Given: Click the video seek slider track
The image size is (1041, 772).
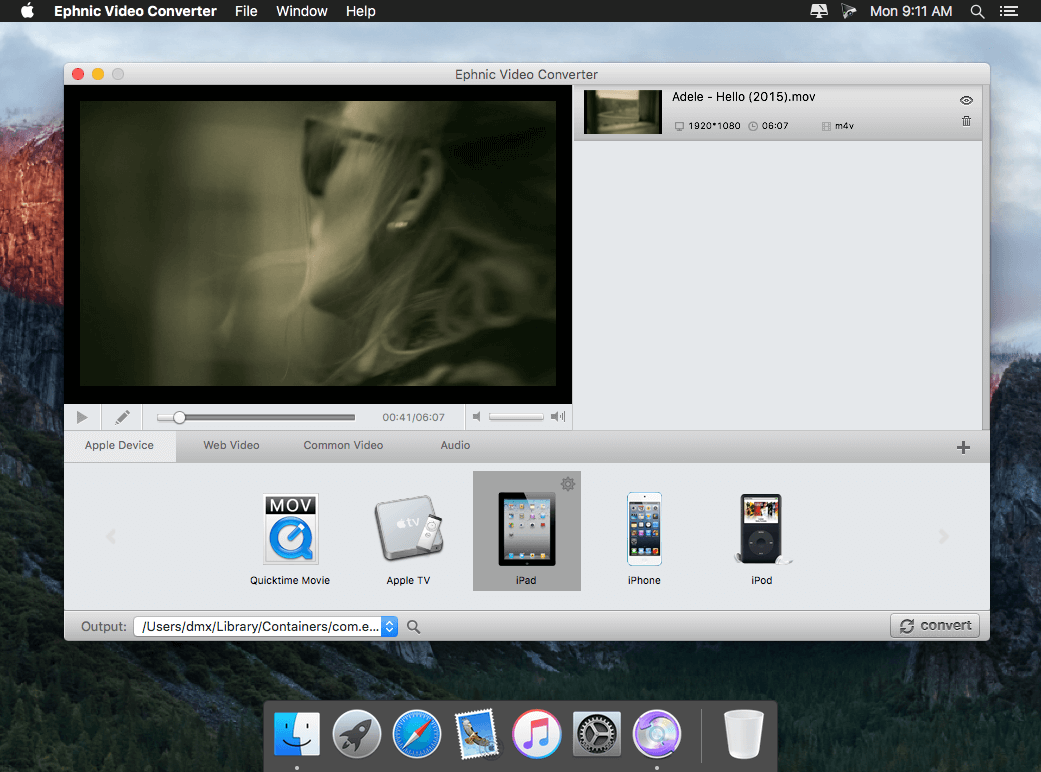Looking at the screenshot, I should tap(256, 418).
